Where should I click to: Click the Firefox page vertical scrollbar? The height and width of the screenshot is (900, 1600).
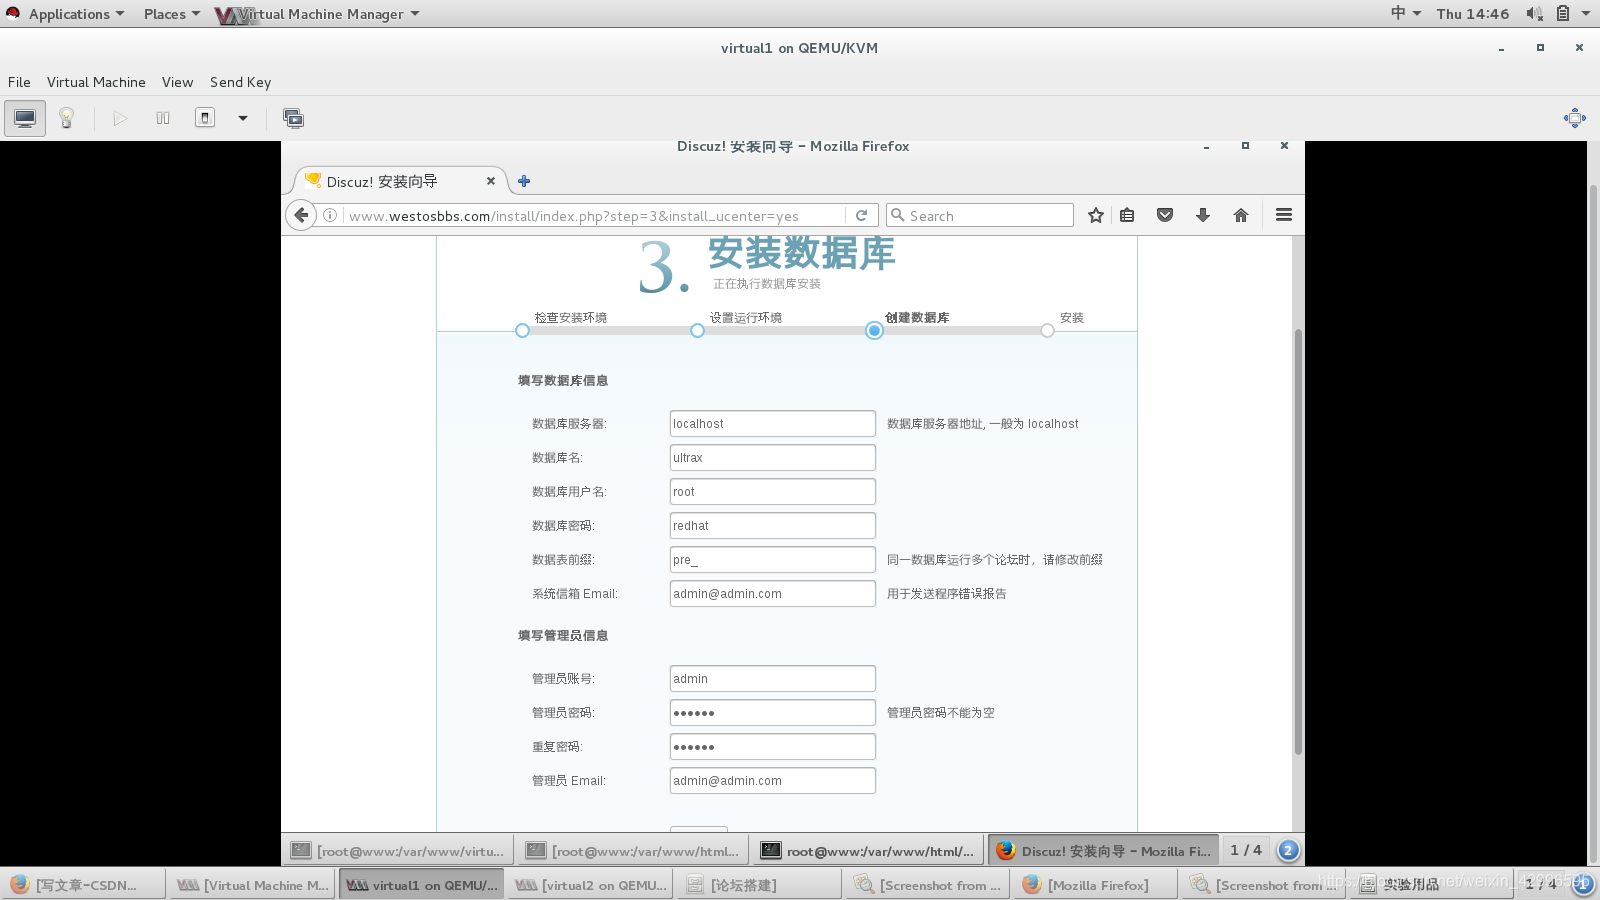coord(1298,540)
